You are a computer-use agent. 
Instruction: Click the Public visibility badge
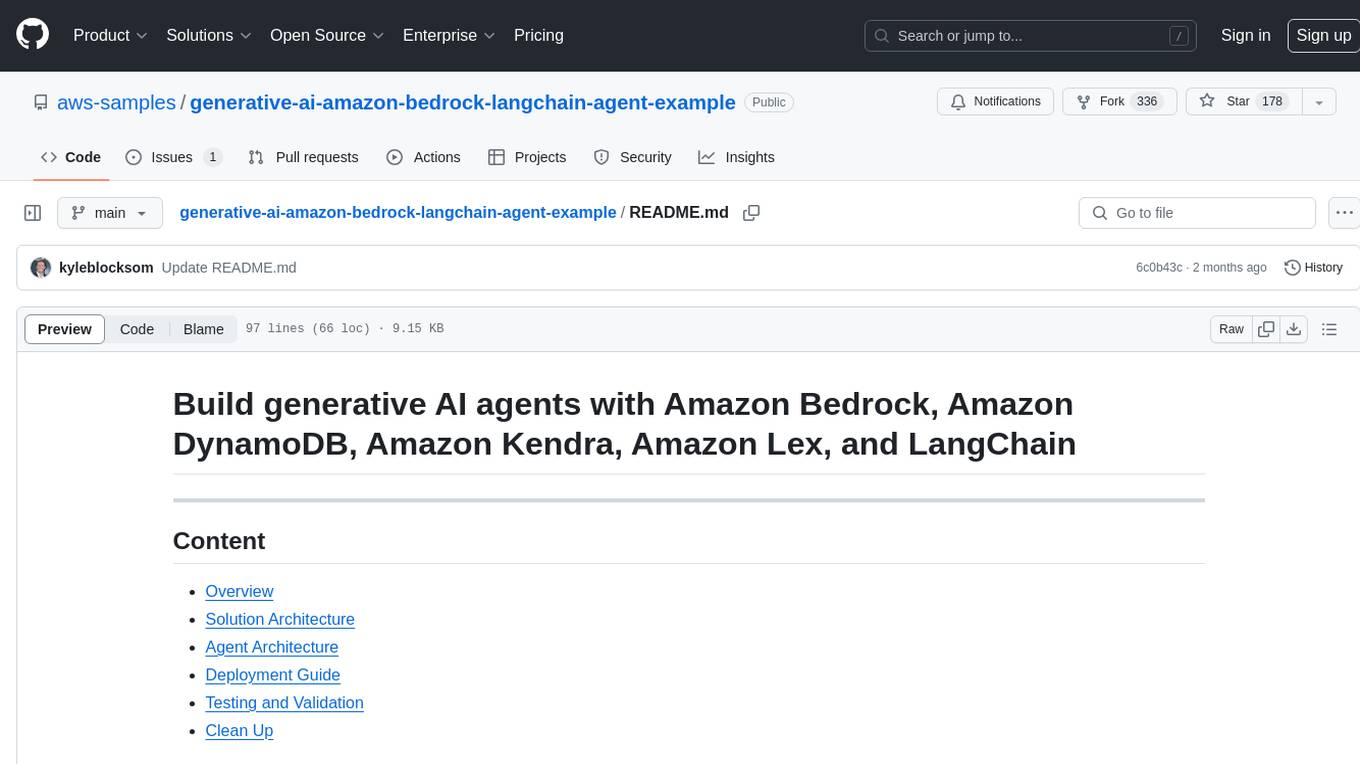(769, 102)
